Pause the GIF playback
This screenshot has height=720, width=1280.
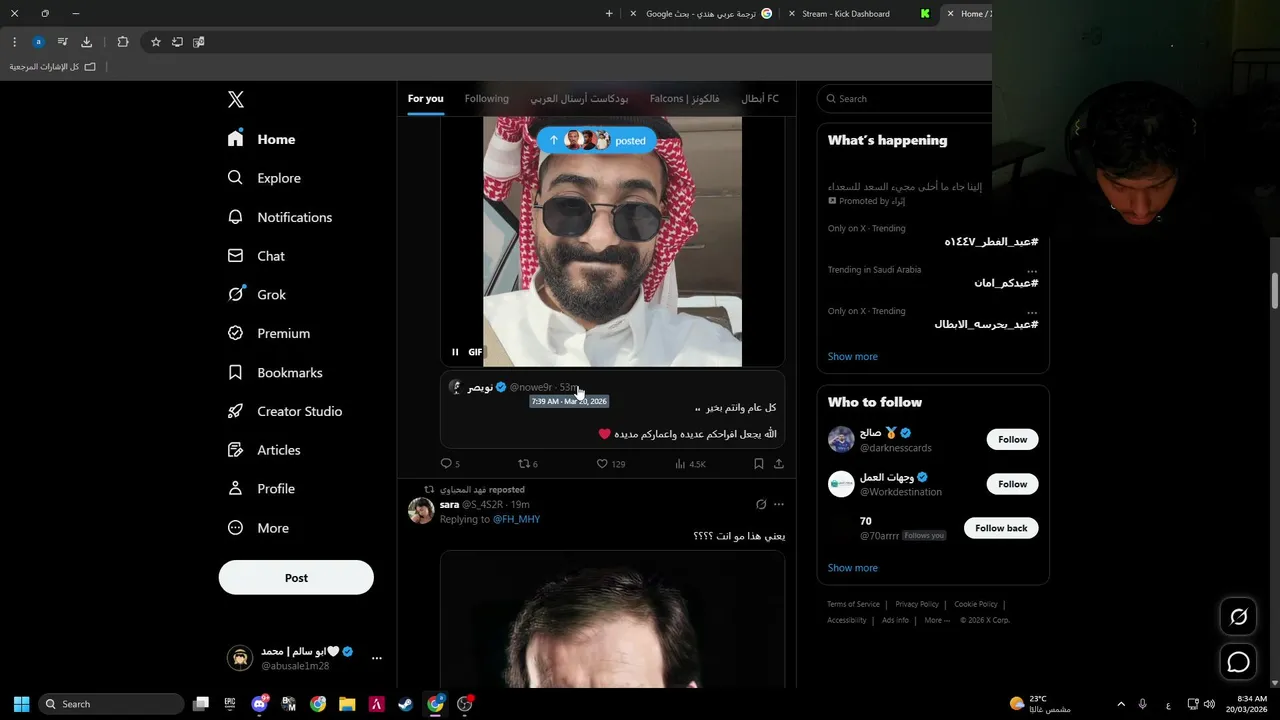coord(455,352)
